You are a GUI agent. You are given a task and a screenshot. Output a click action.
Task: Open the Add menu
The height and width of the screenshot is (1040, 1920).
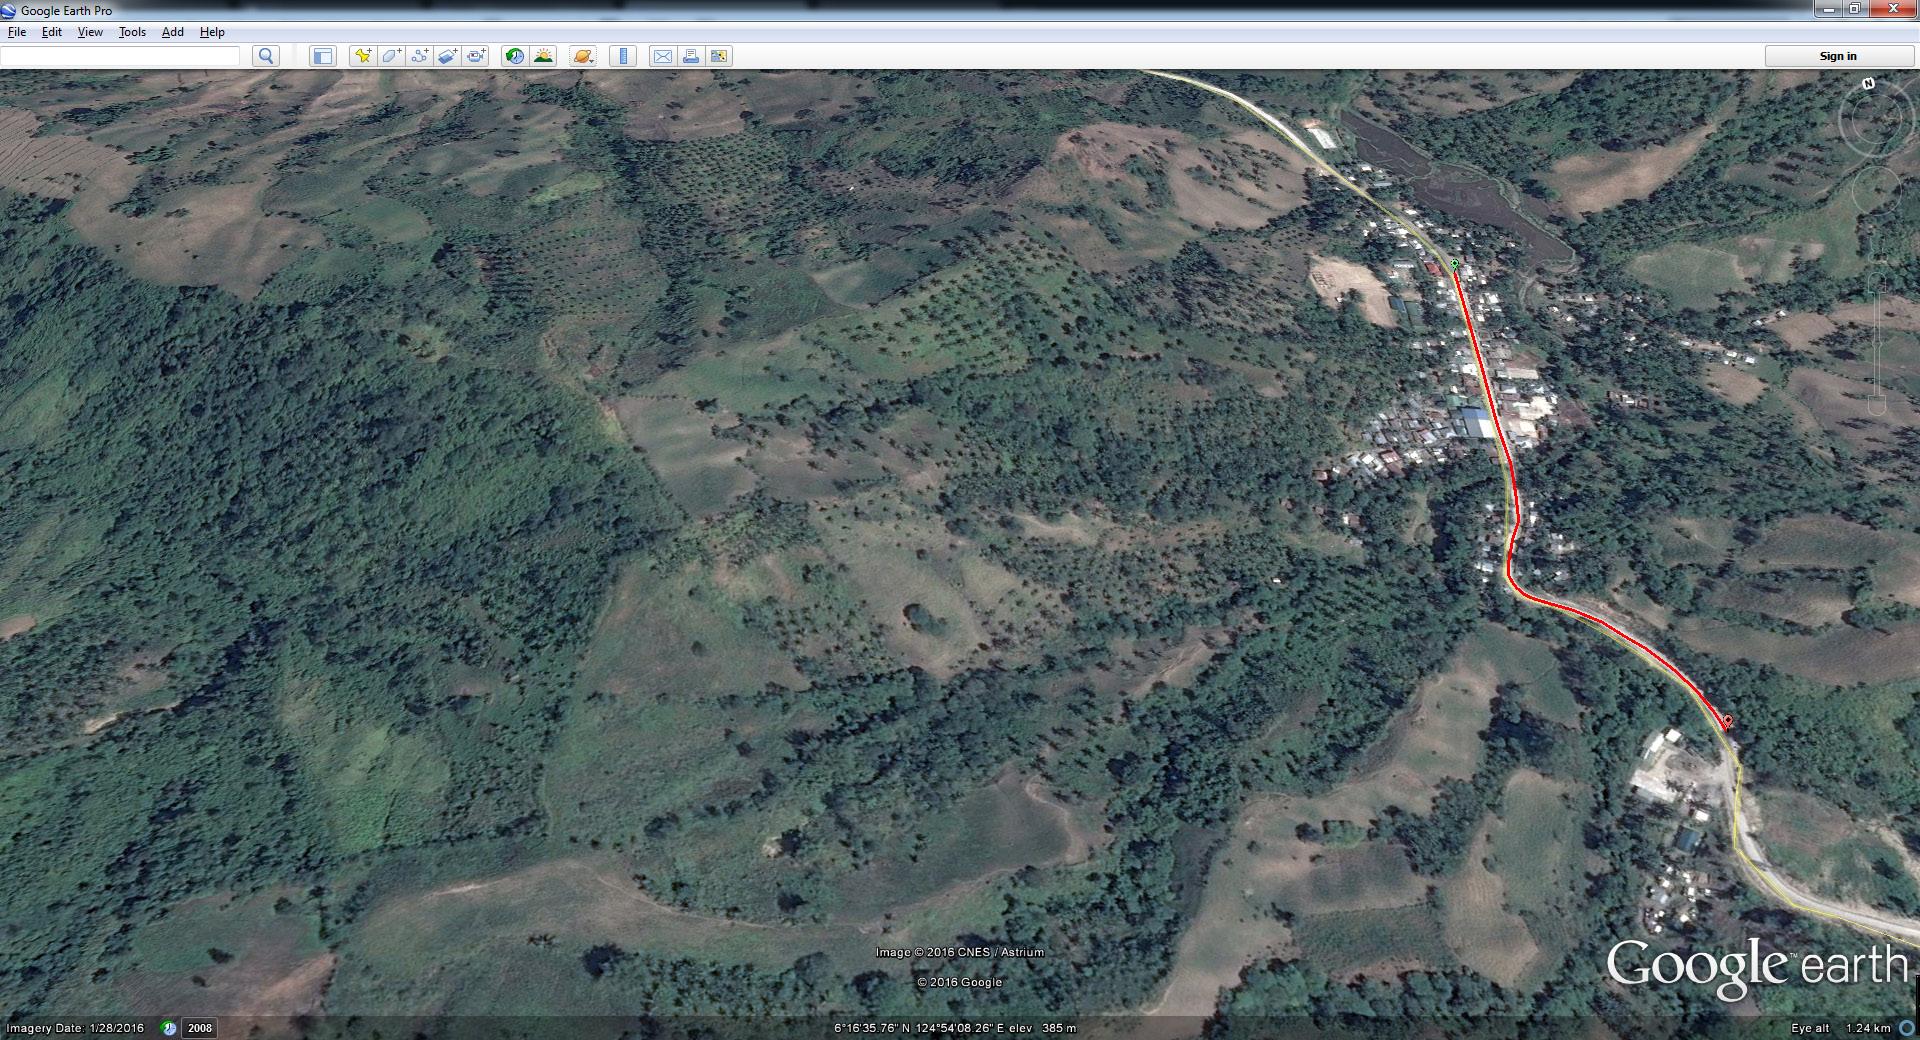pyautogui.click(x=173, y=32)
